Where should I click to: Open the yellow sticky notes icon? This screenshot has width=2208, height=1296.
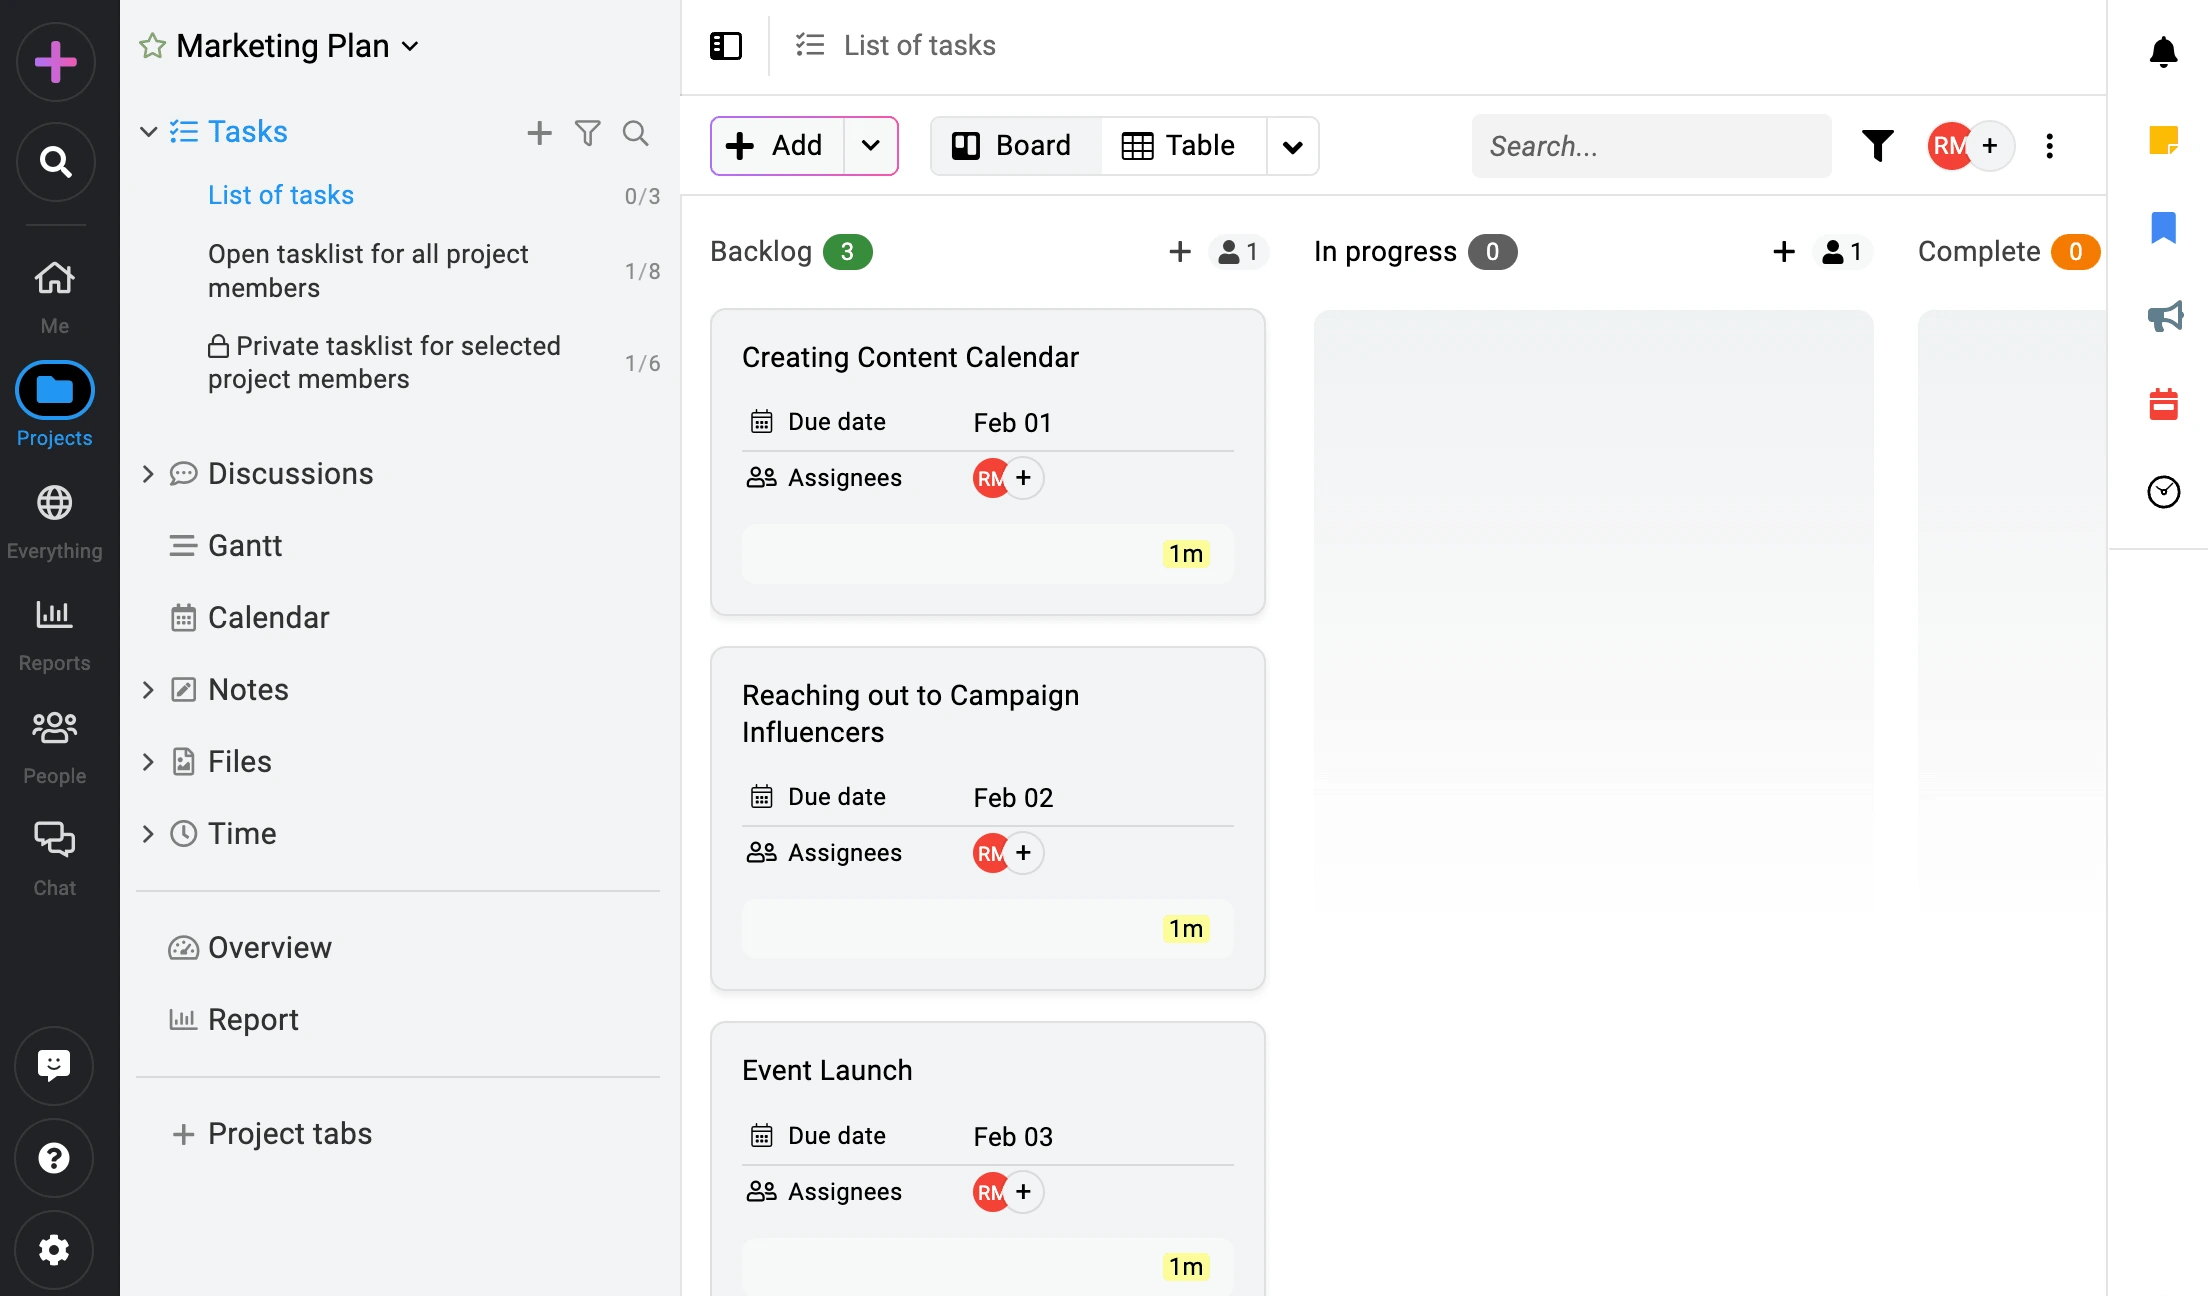coord(2164,141)
